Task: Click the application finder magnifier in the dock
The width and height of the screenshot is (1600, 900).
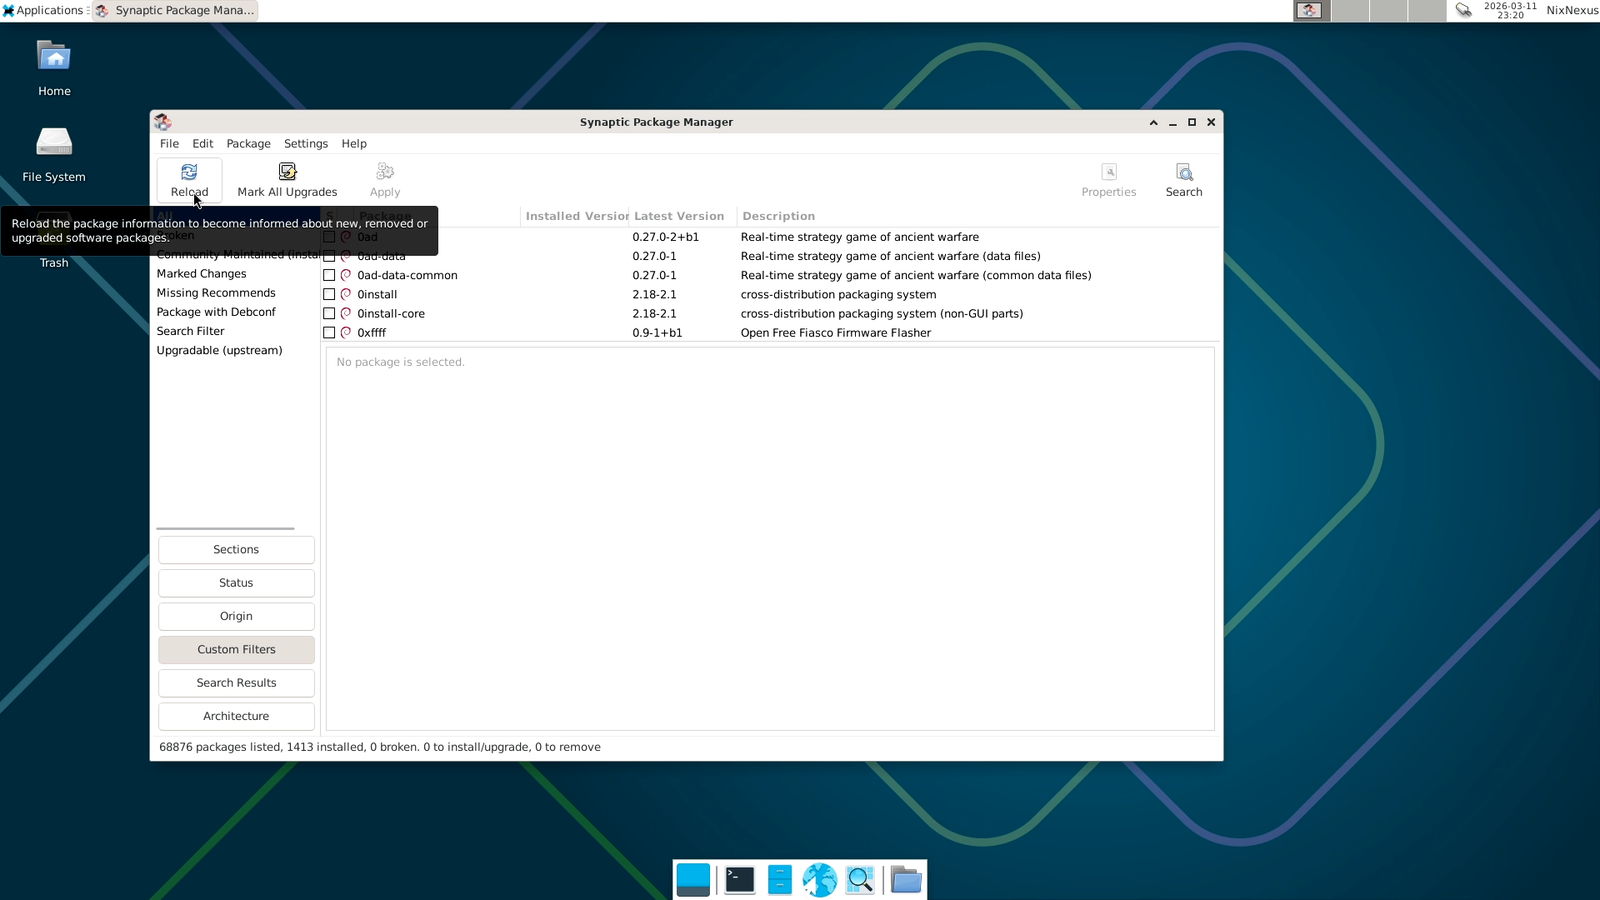Action: 860,879
